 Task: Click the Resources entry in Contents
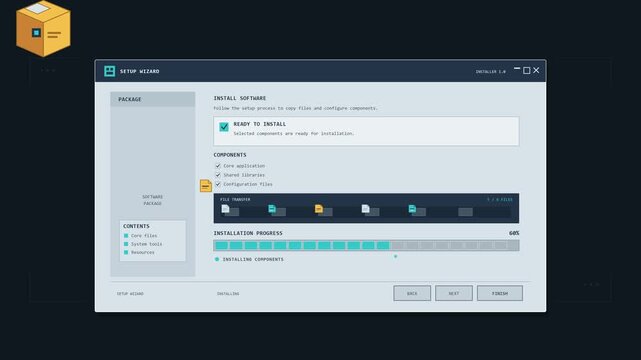pos(143,252)
